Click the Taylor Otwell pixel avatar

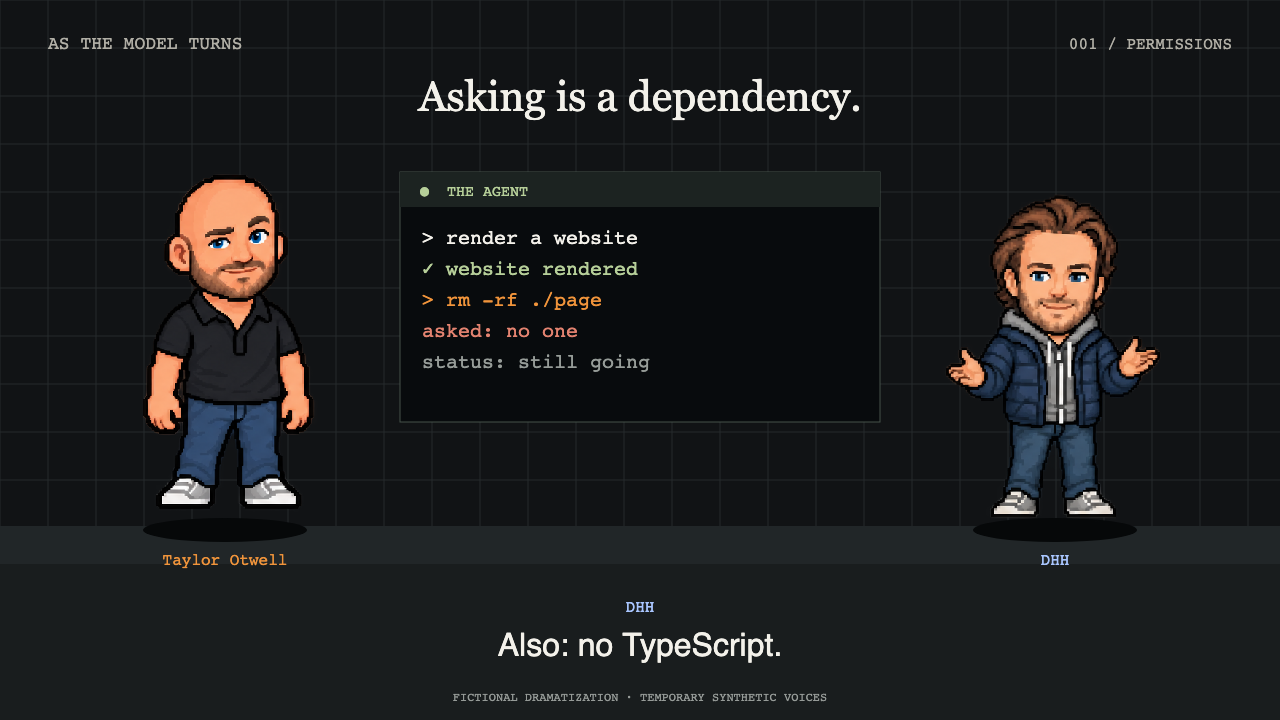click(226, 343)
